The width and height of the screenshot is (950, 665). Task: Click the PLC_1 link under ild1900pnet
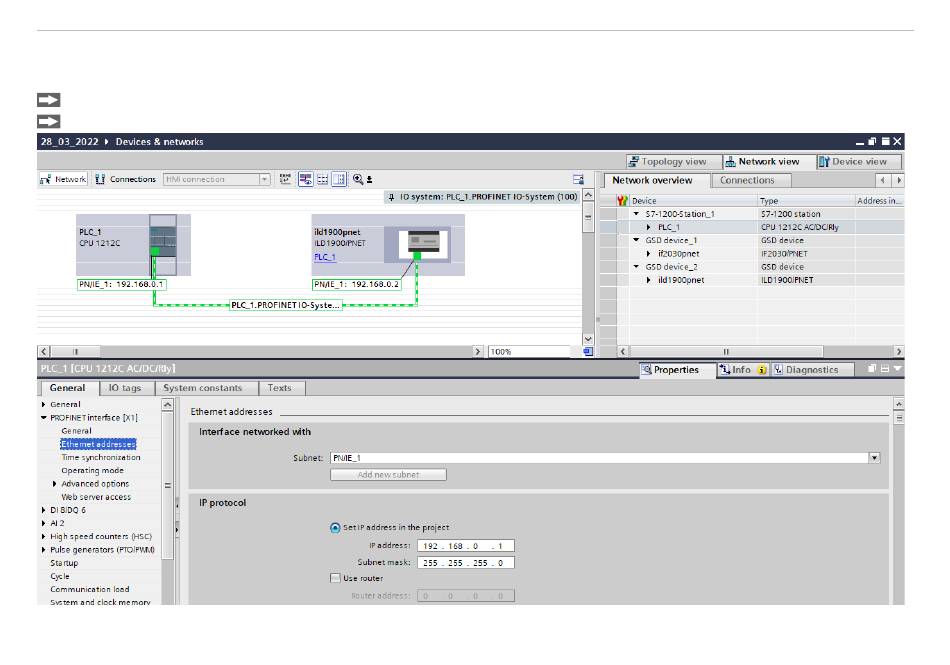(x=325, y=257)
